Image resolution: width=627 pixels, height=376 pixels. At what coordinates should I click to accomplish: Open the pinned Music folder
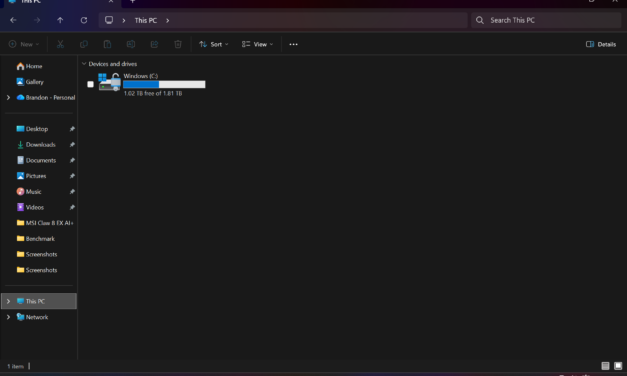pos(29,192)
